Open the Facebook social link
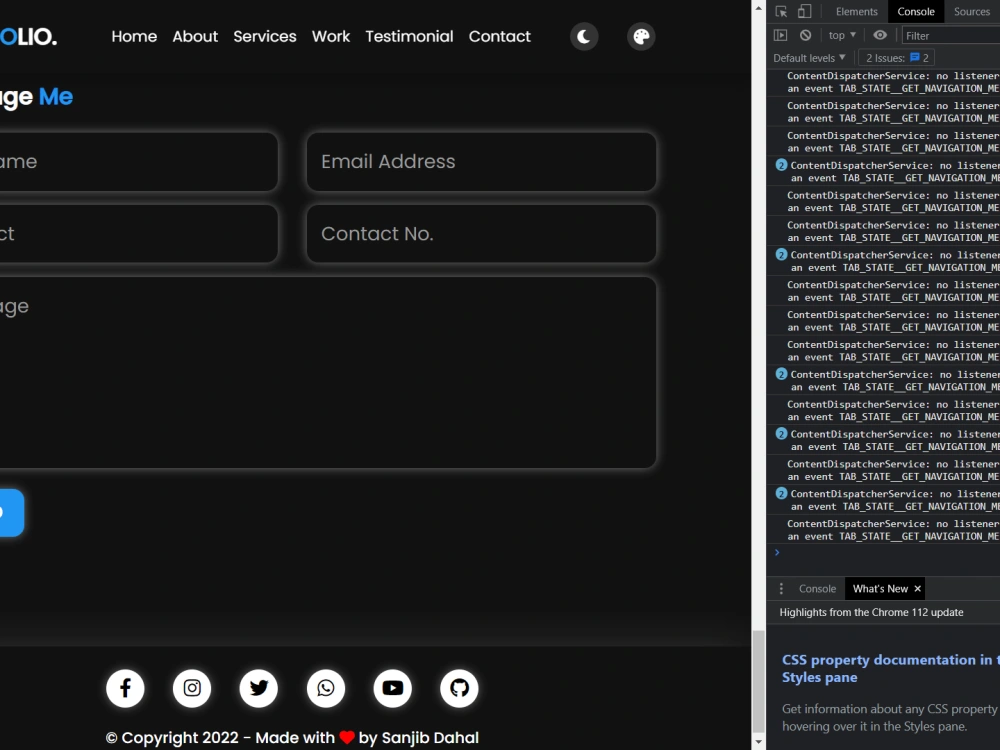 (x=125, y=688)
